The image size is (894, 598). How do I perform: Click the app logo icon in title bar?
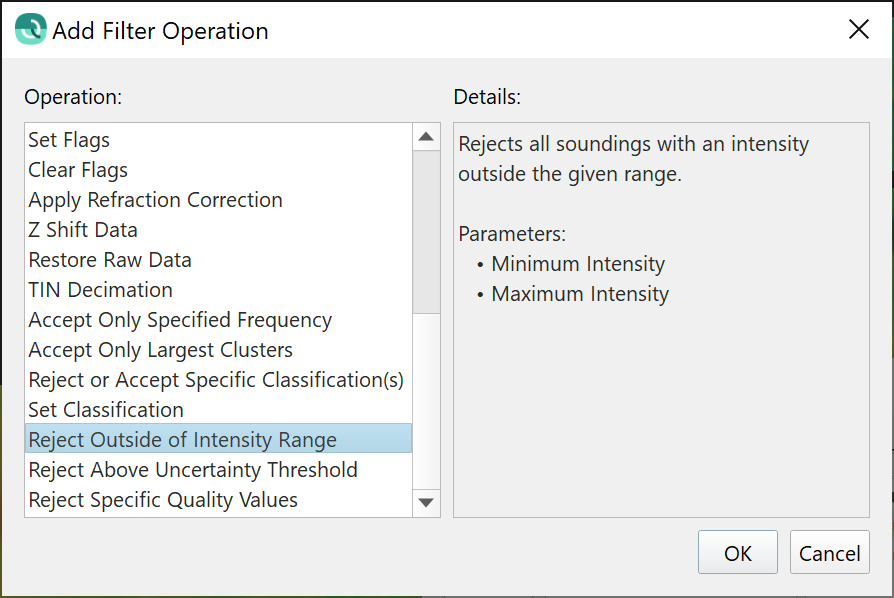[x=30, y=29]
